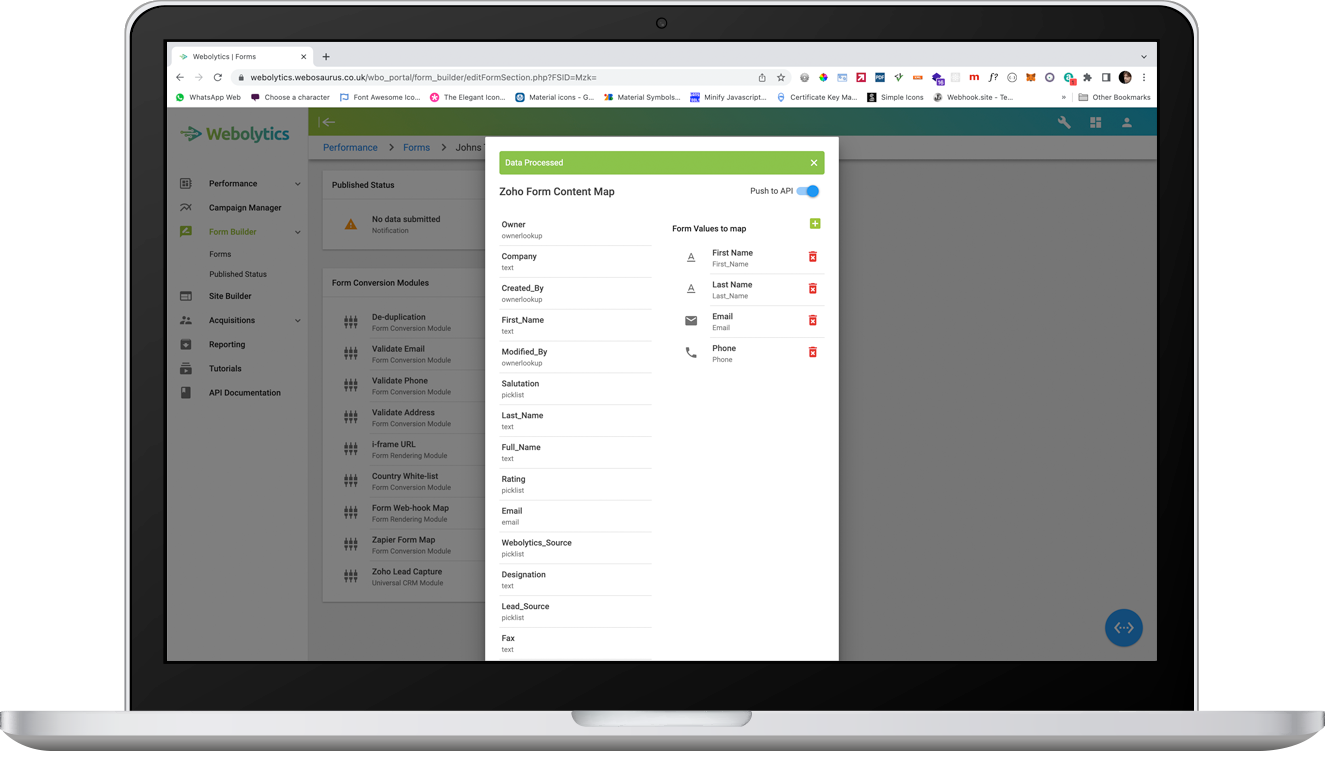Click the Reporting icon in the sidebar

coord(184,344)
